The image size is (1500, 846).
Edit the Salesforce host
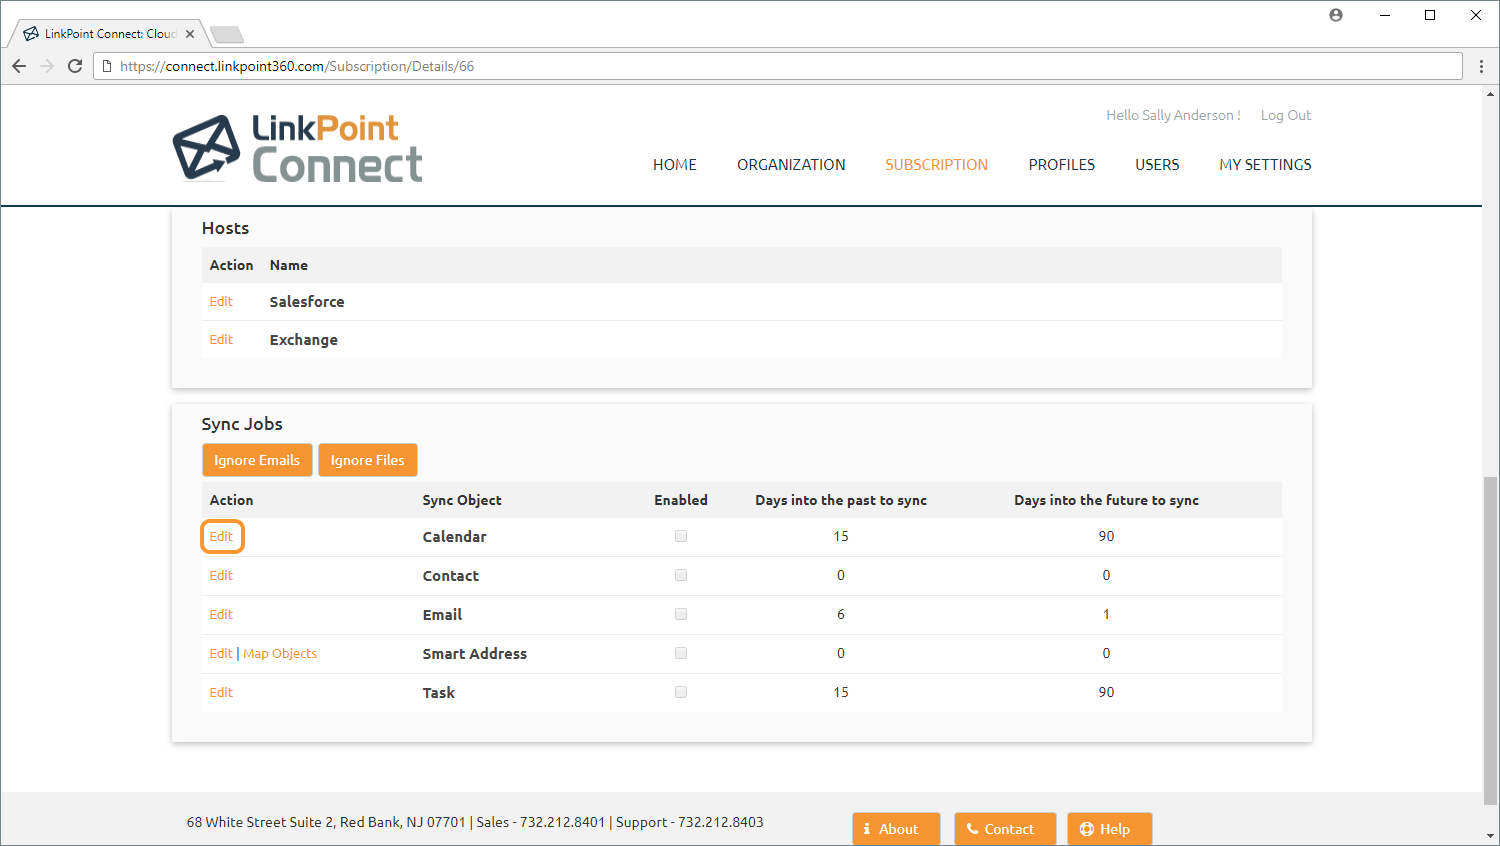221,302
